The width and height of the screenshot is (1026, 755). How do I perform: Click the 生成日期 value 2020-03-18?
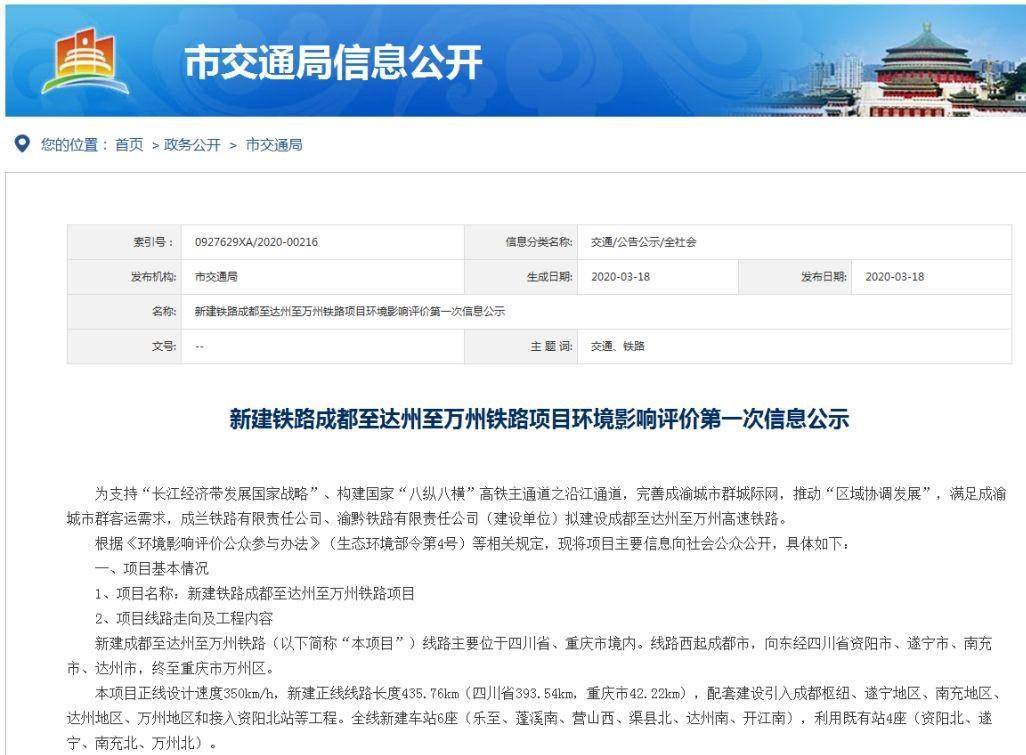coord(620,277)
